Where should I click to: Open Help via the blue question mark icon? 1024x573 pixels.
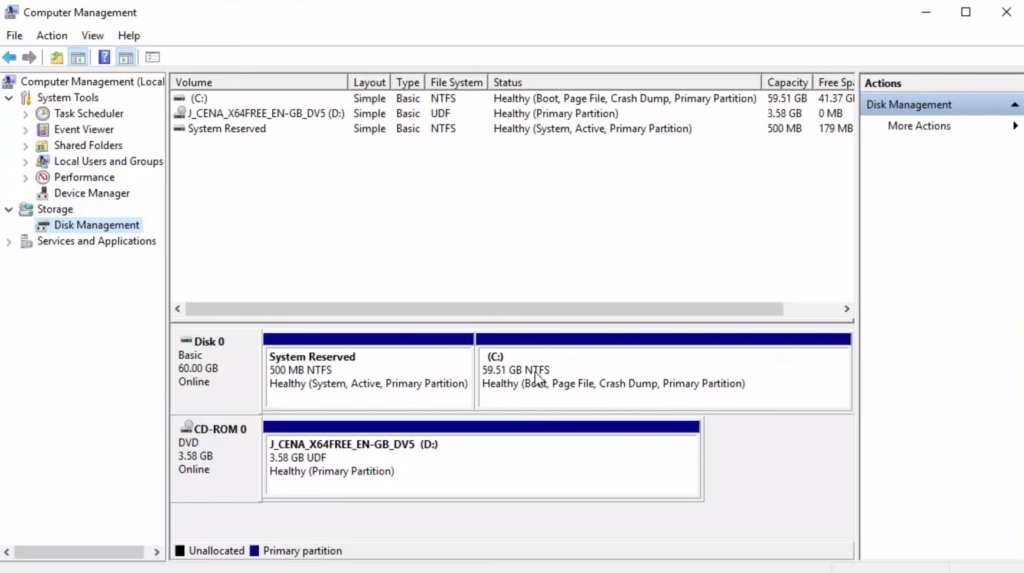point(104,57)
